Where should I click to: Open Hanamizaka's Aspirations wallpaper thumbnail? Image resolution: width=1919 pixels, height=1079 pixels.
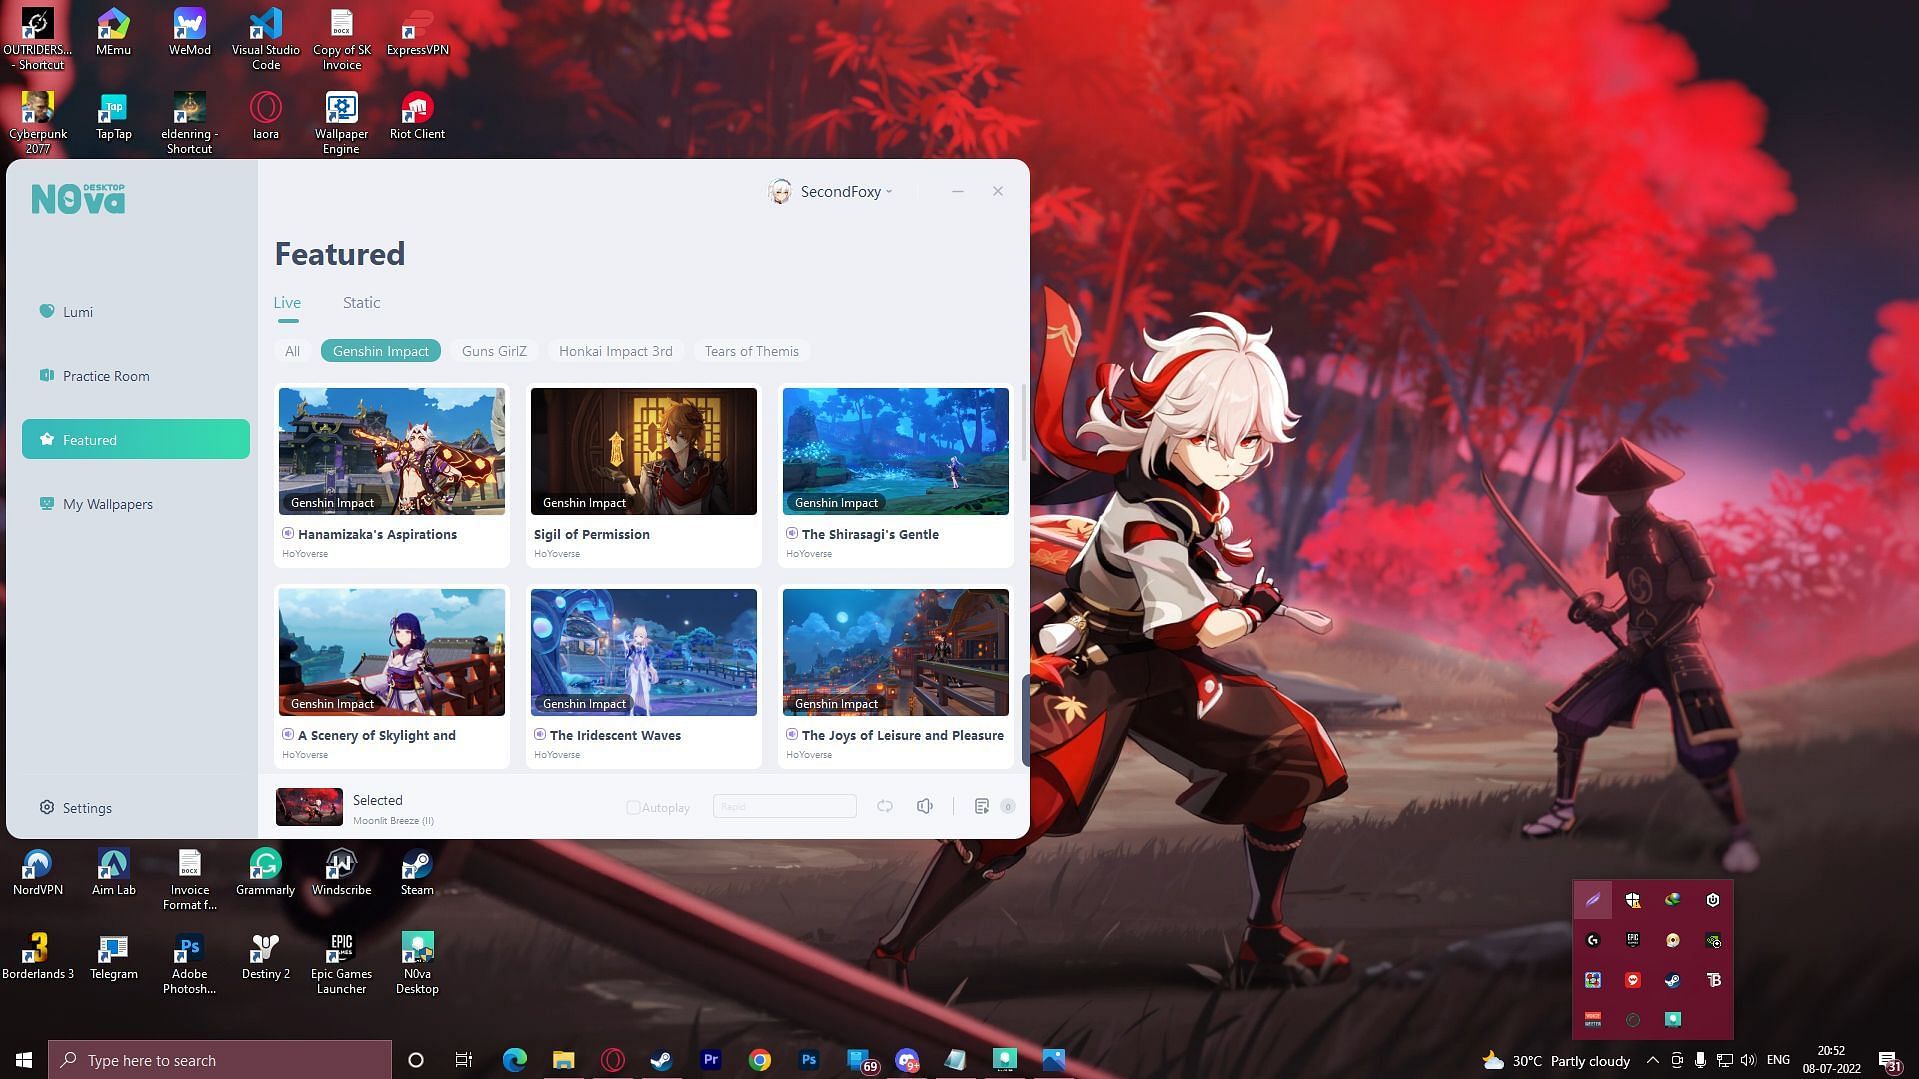coord(392,451)
